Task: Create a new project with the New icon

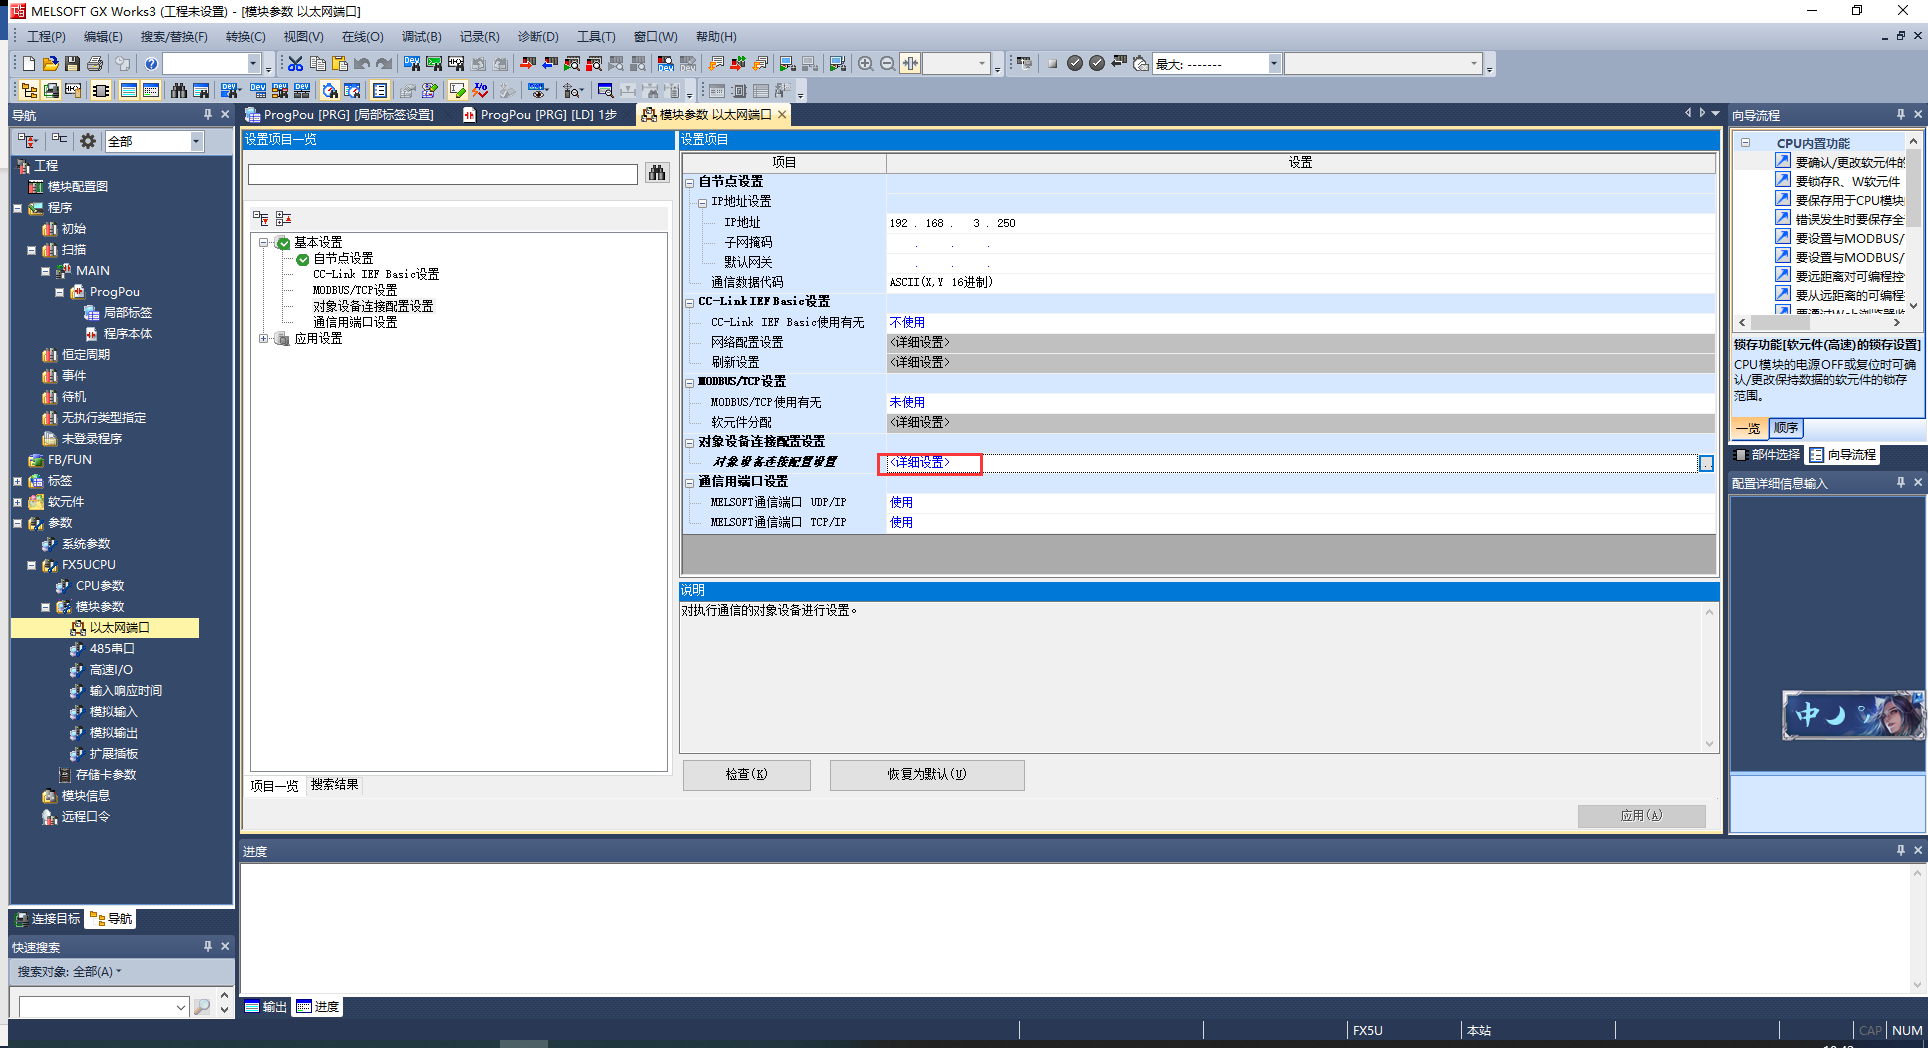Action: tap(29, 64)
